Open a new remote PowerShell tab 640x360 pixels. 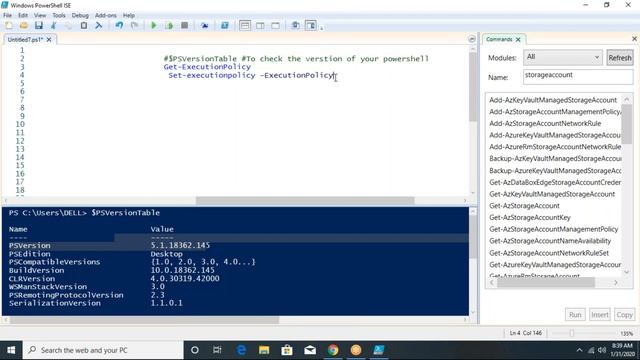204,26
